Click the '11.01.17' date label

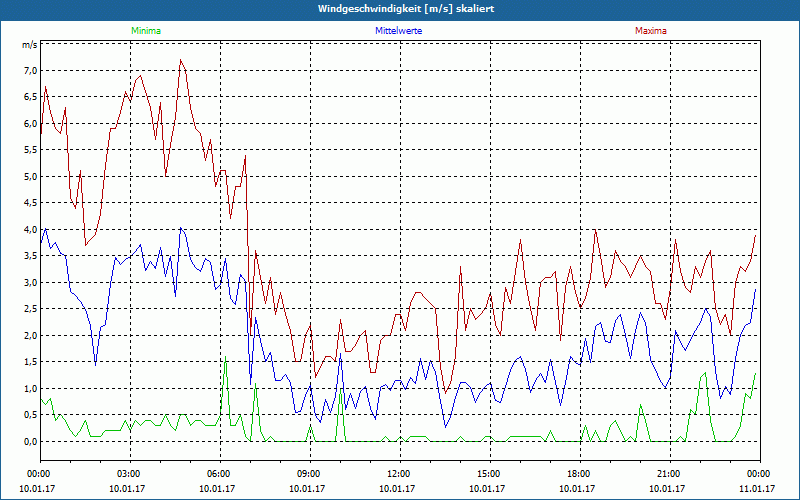(x=757, y=488)
